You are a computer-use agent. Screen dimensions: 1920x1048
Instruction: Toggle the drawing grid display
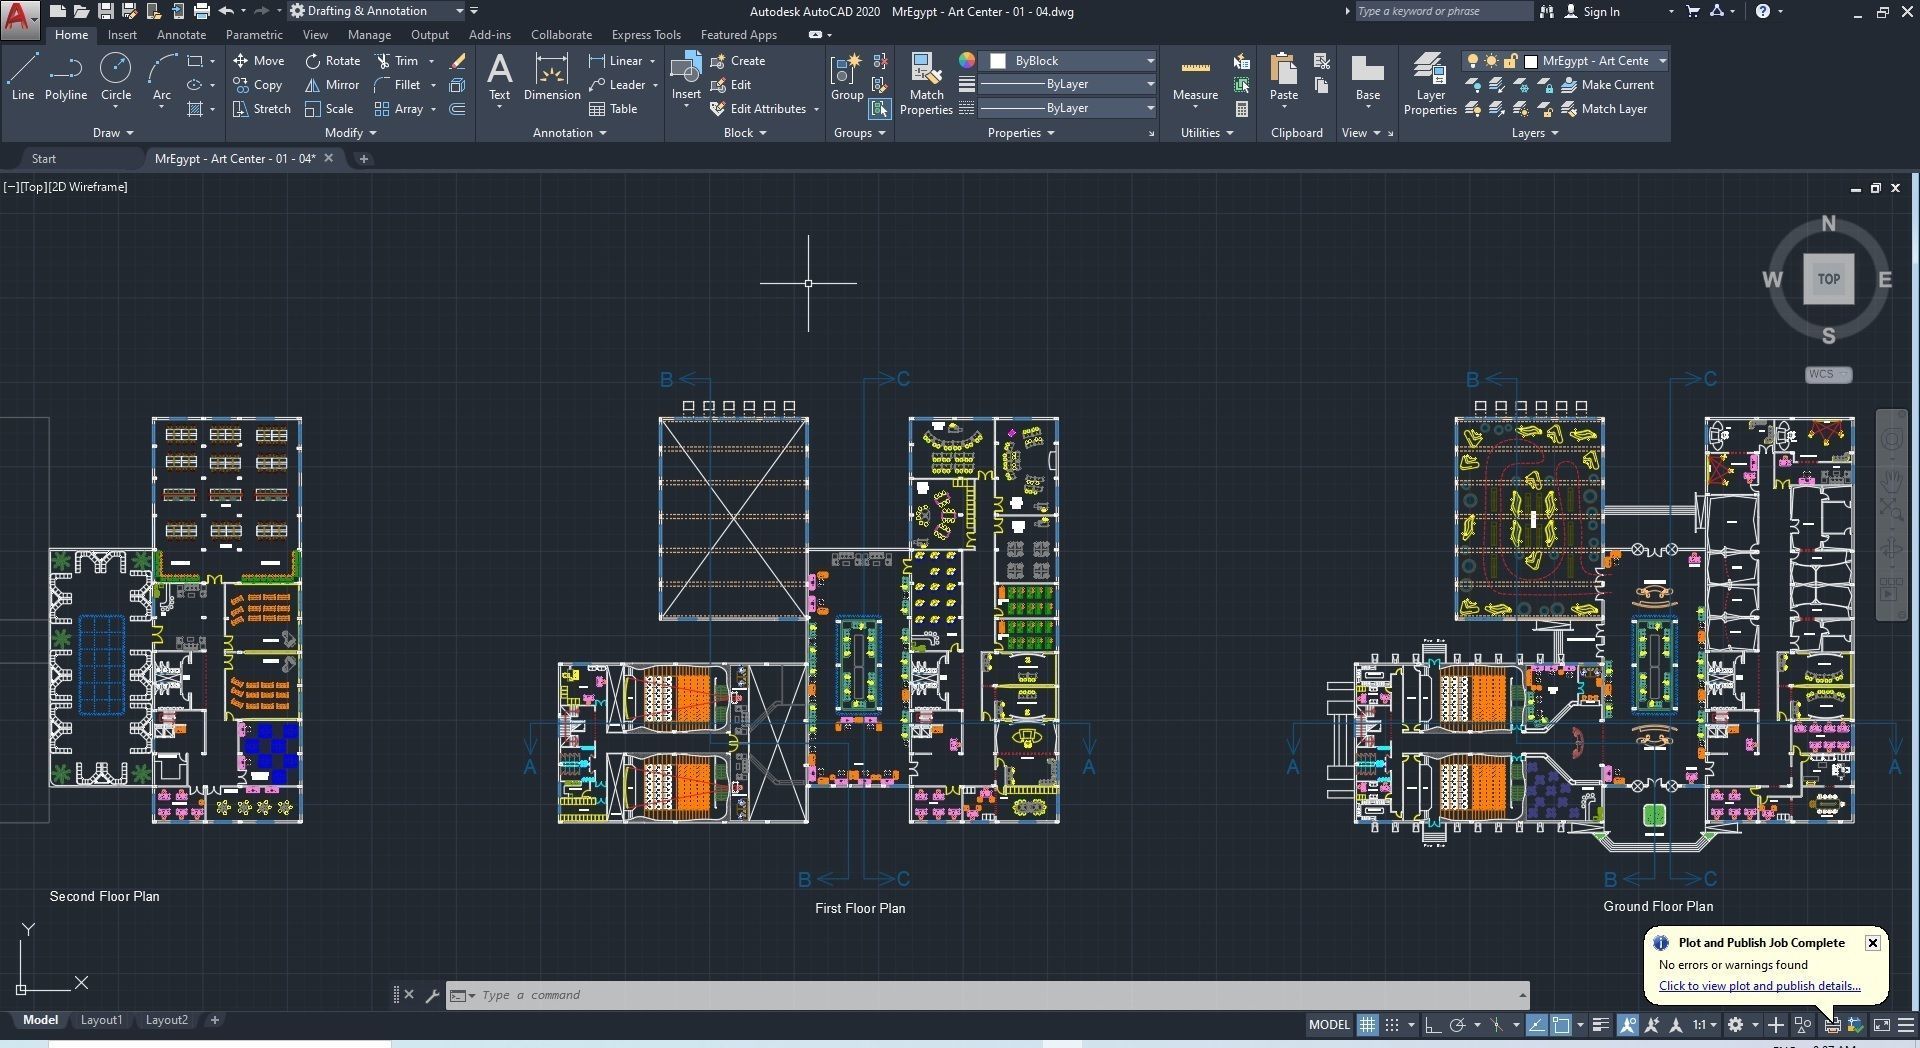coord(1367,1025)
